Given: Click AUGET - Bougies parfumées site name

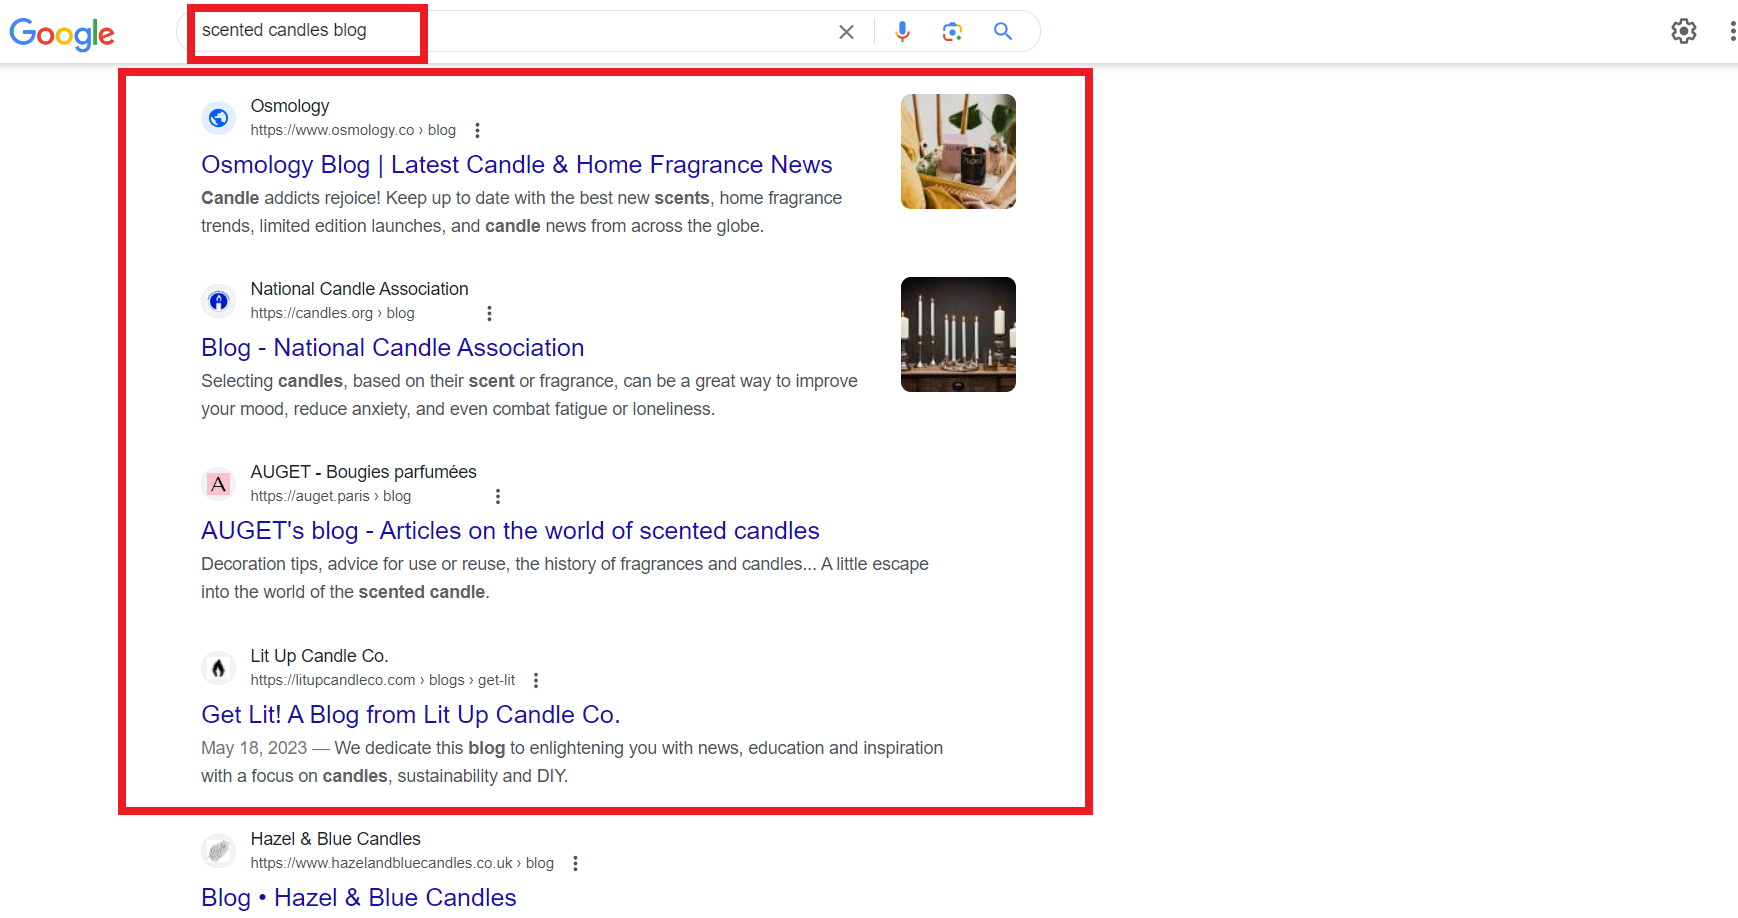Looking at the screenshot, I should [363, 472].
